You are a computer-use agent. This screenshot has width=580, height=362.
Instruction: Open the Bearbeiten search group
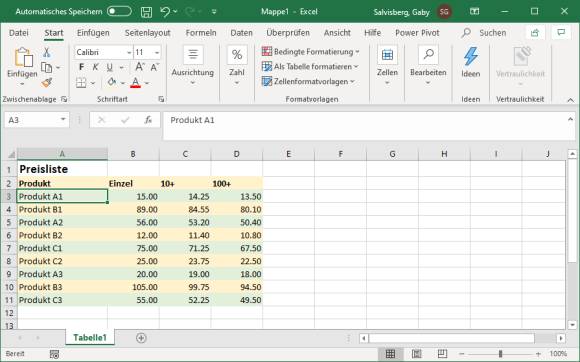click(x=428, y=66)
